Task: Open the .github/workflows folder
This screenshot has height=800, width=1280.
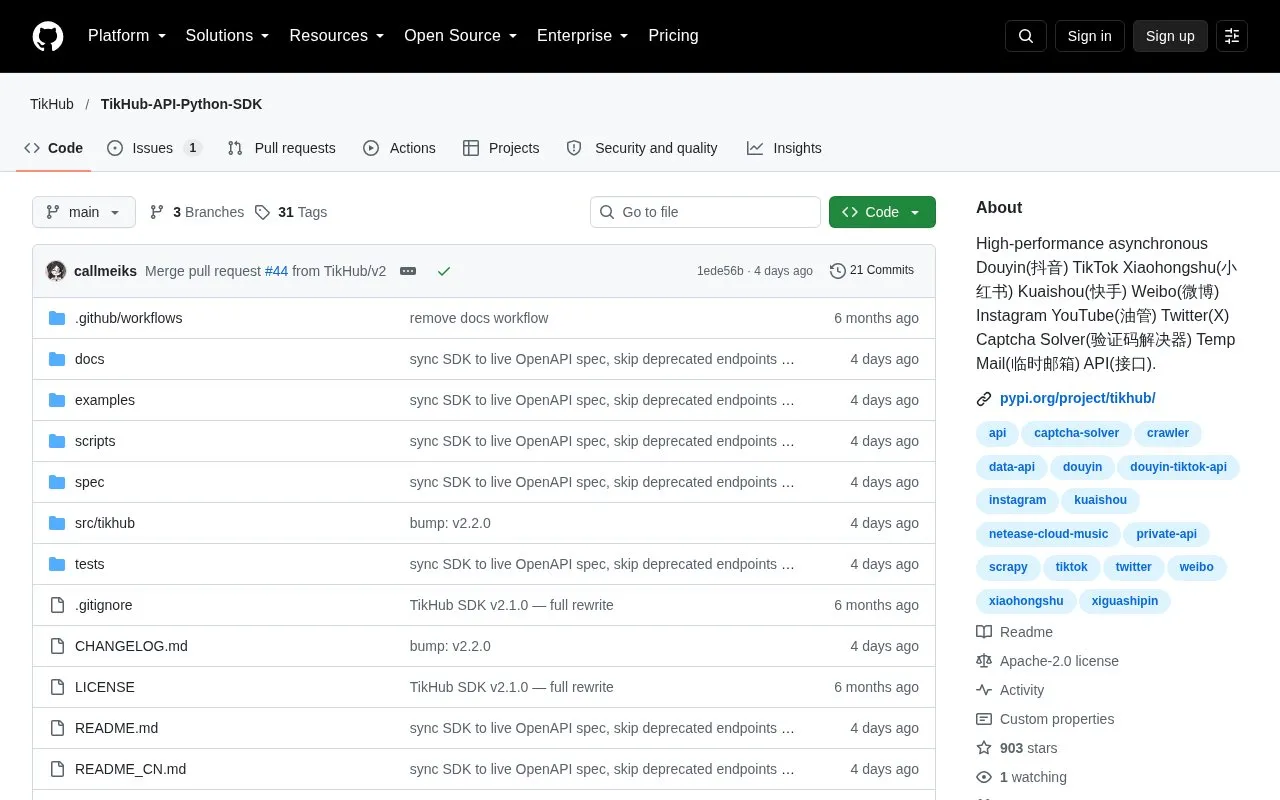Action: [128, 318]
